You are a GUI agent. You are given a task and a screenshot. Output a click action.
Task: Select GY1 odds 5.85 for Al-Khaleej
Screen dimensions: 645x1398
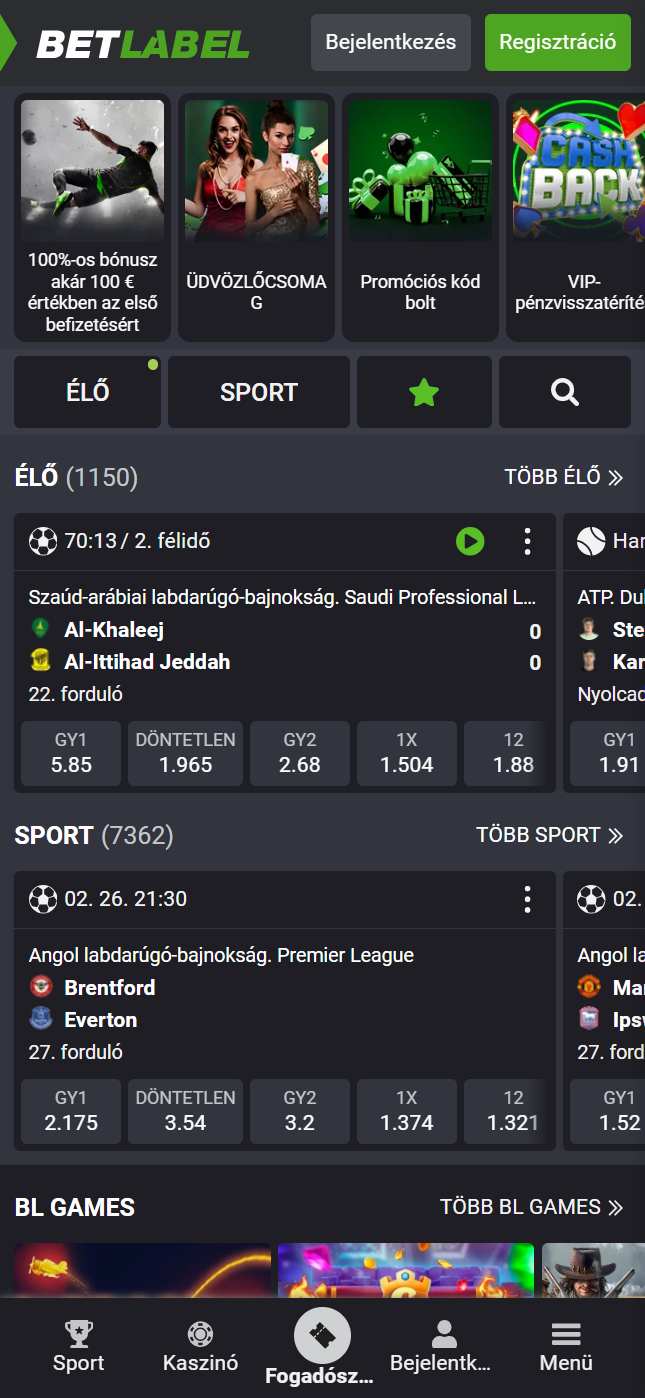[71, 754]
